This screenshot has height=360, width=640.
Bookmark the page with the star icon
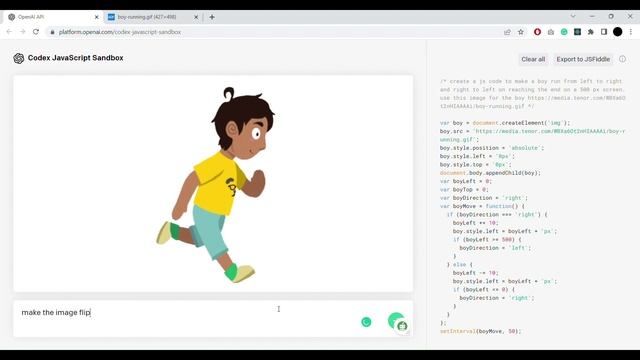[x=521, y=32]
